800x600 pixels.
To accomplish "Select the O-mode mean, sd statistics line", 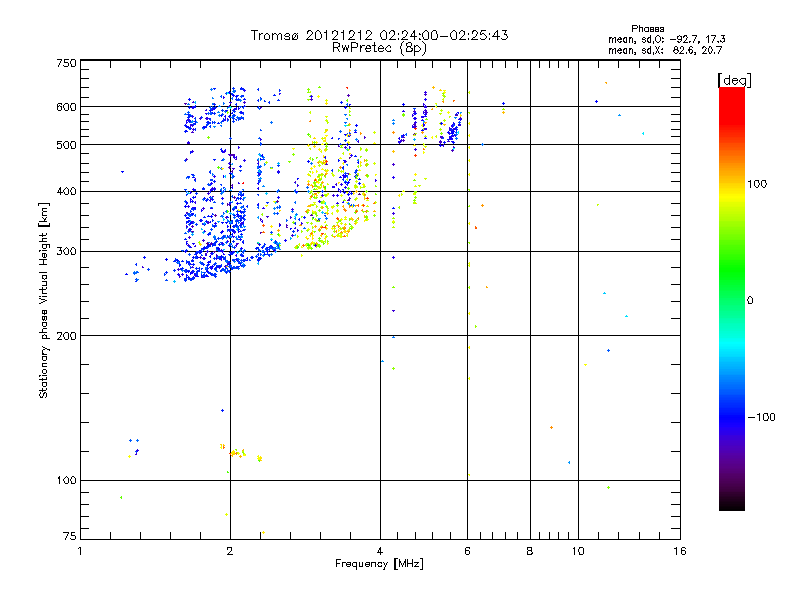I will coord(666,38).
